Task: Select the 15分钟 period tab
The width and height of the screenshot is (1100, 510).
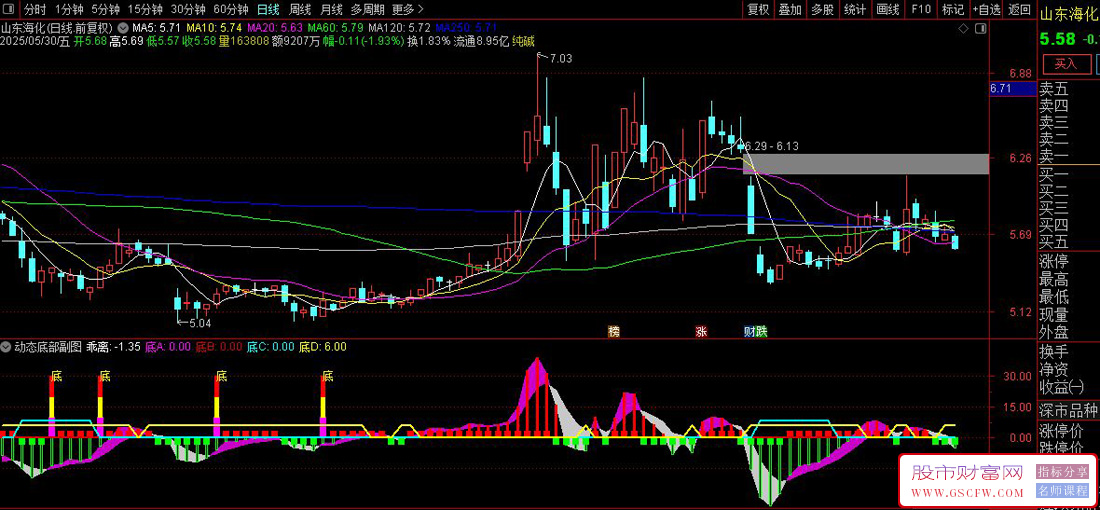Action: [x=145, y=9]
